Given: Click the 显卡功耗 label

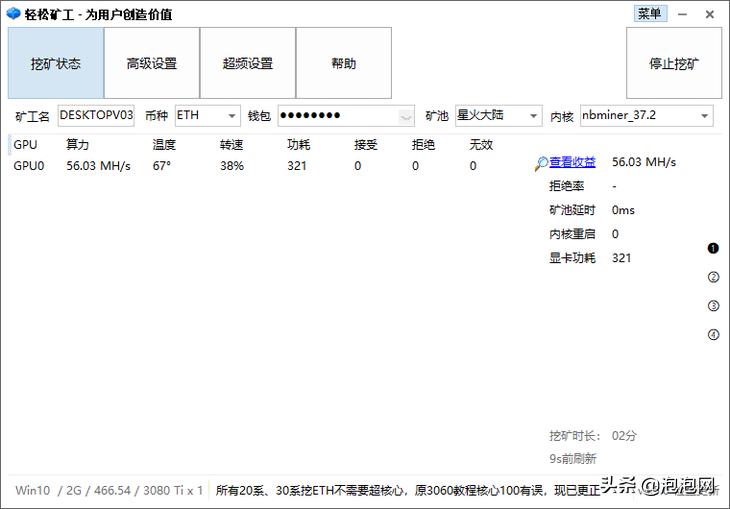Looking at the screenshot, I should coord(572,258).
